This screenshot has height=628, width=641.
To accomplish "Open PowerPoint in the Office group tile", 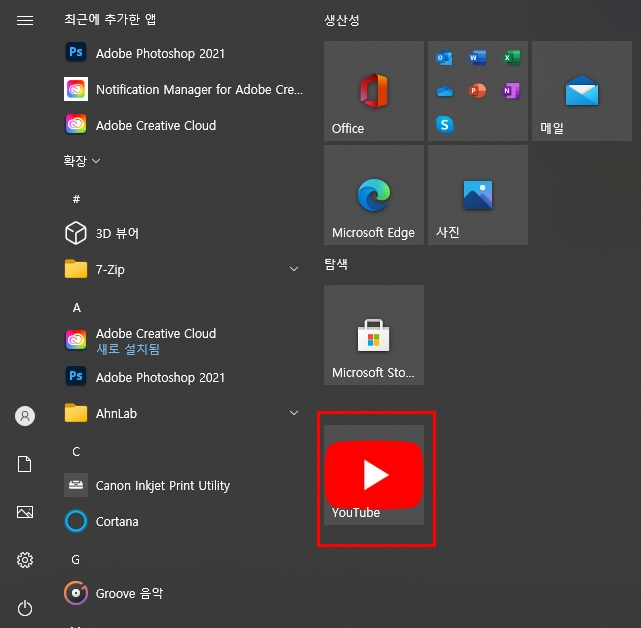I will (x=477, y=91).
